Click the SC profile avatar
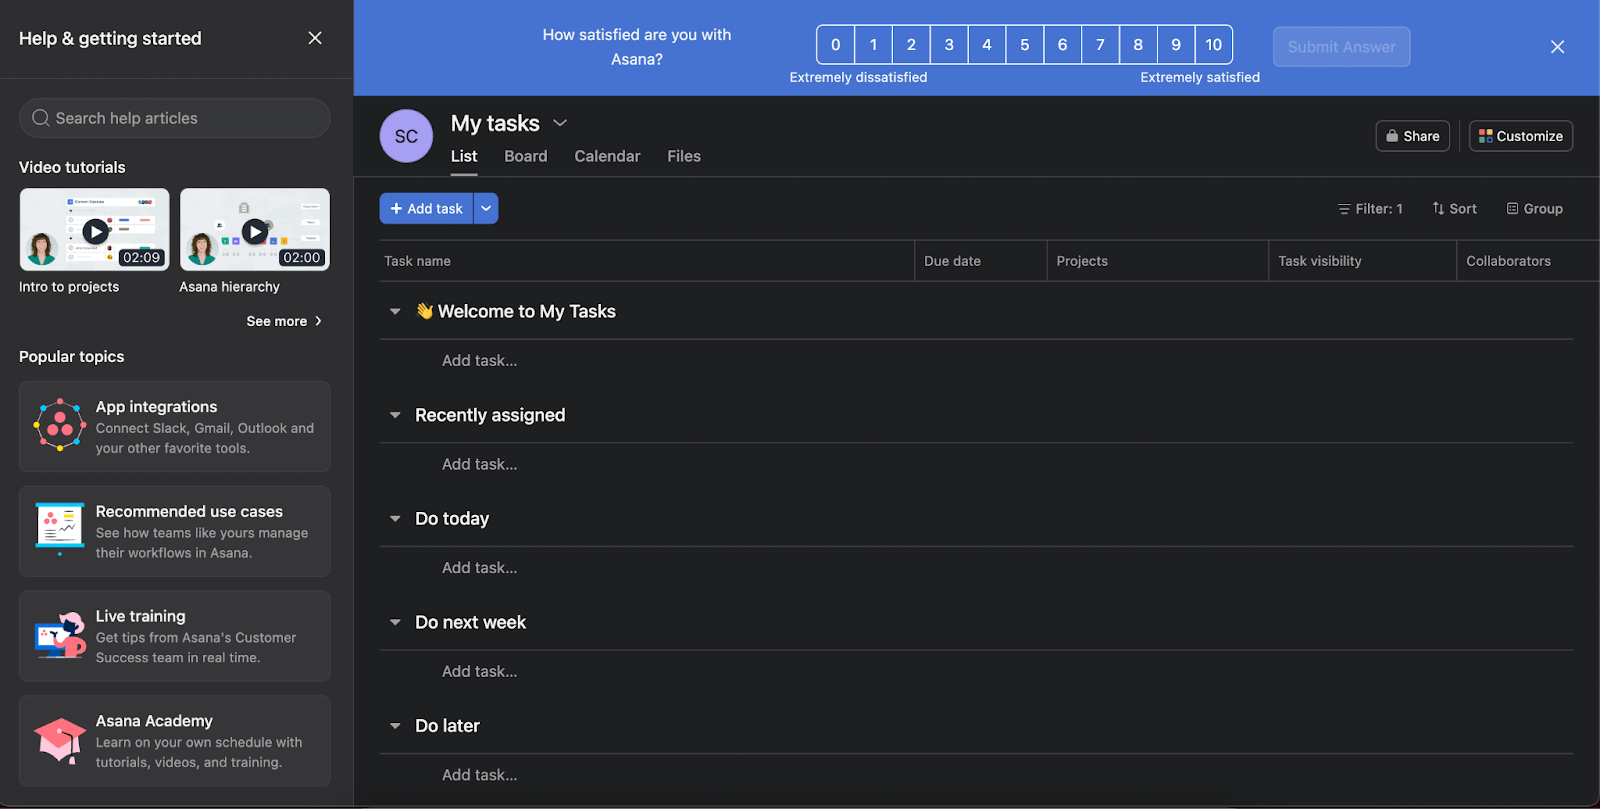 coord(406,136)
